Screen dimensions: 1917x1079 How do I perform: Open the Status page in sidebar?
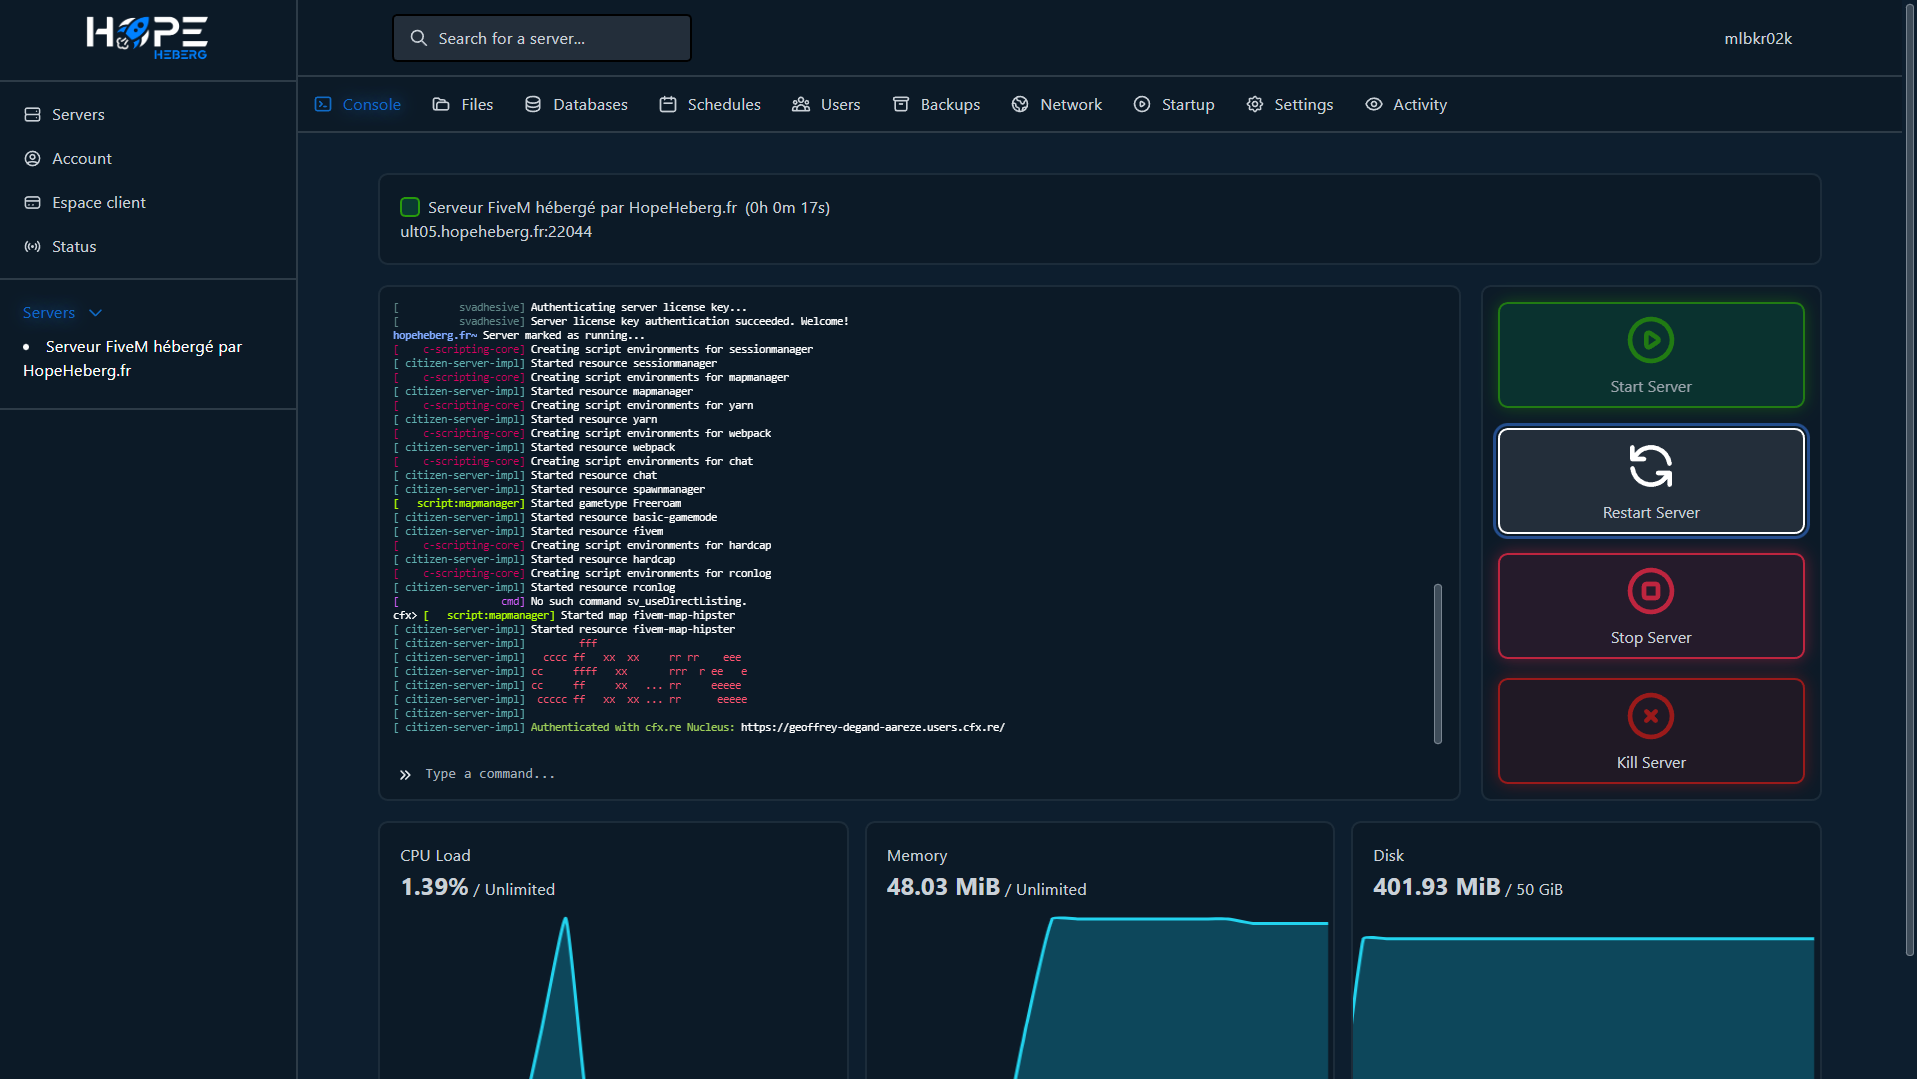[74, 247]
